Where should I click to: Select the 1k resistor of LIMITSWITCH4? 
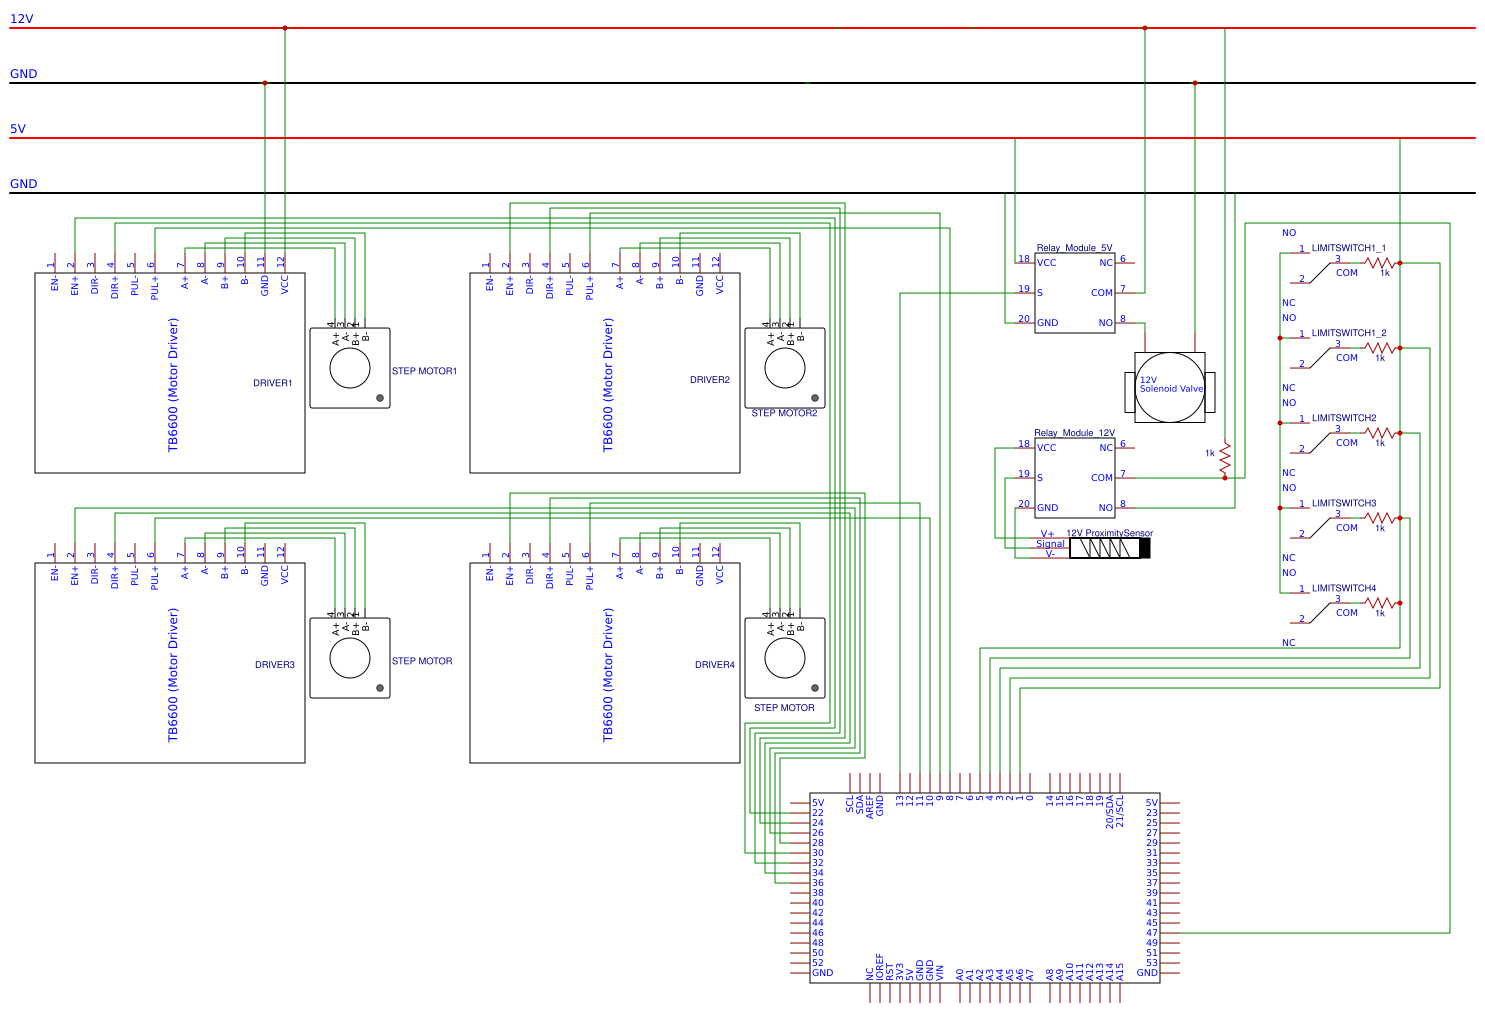tap(1380, 603)
